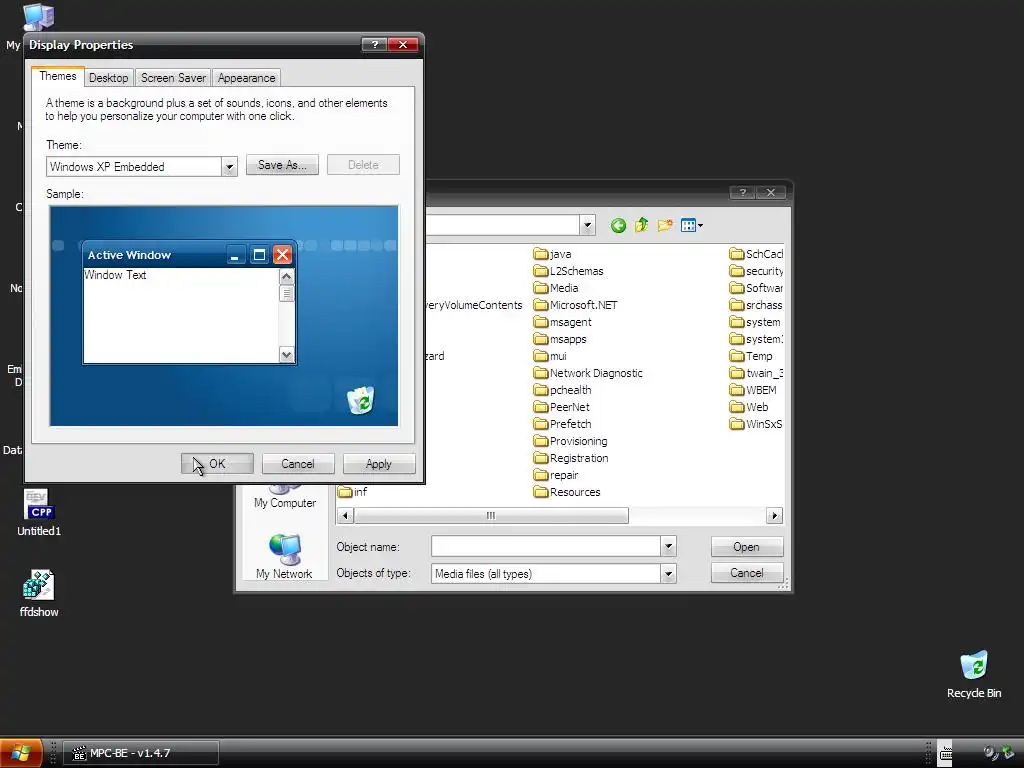Select the Microsoft.NET folder
The height and width of the screenshot is (768, 1024).
click(575, 305)
